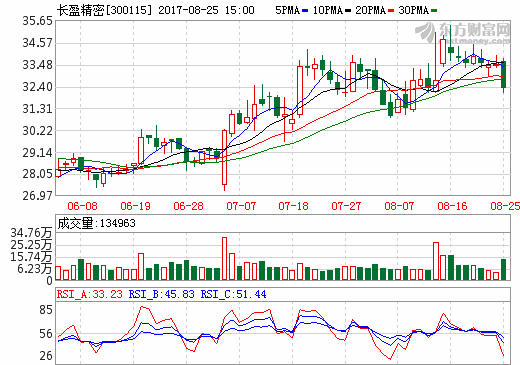Click the volume axis value 15.74万
The image size is (520, 365).
pos(31,257)
